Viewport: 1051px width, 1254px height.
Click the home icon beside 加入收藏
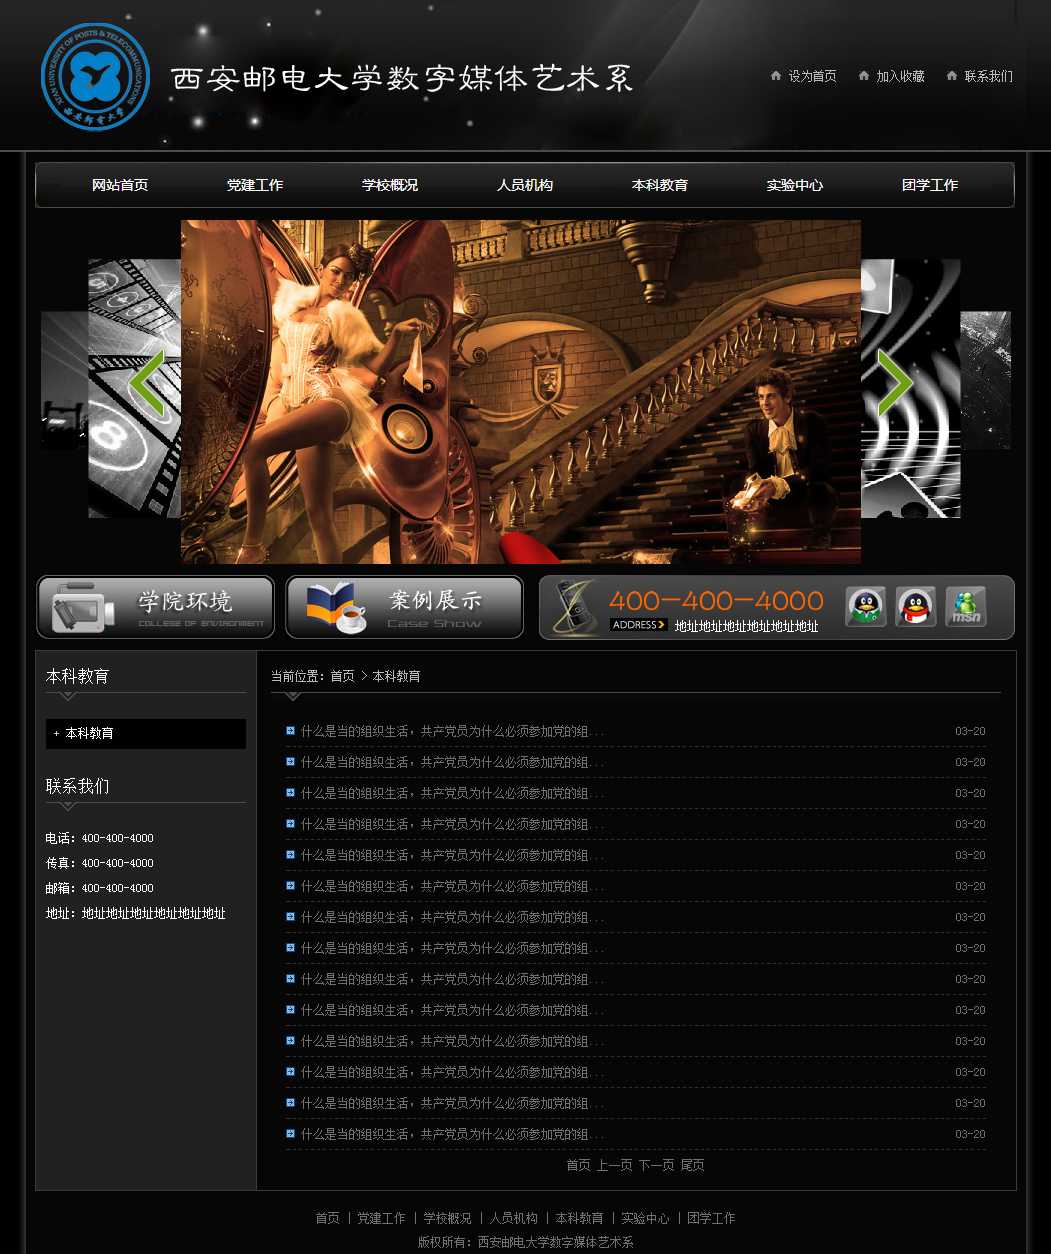864,76
